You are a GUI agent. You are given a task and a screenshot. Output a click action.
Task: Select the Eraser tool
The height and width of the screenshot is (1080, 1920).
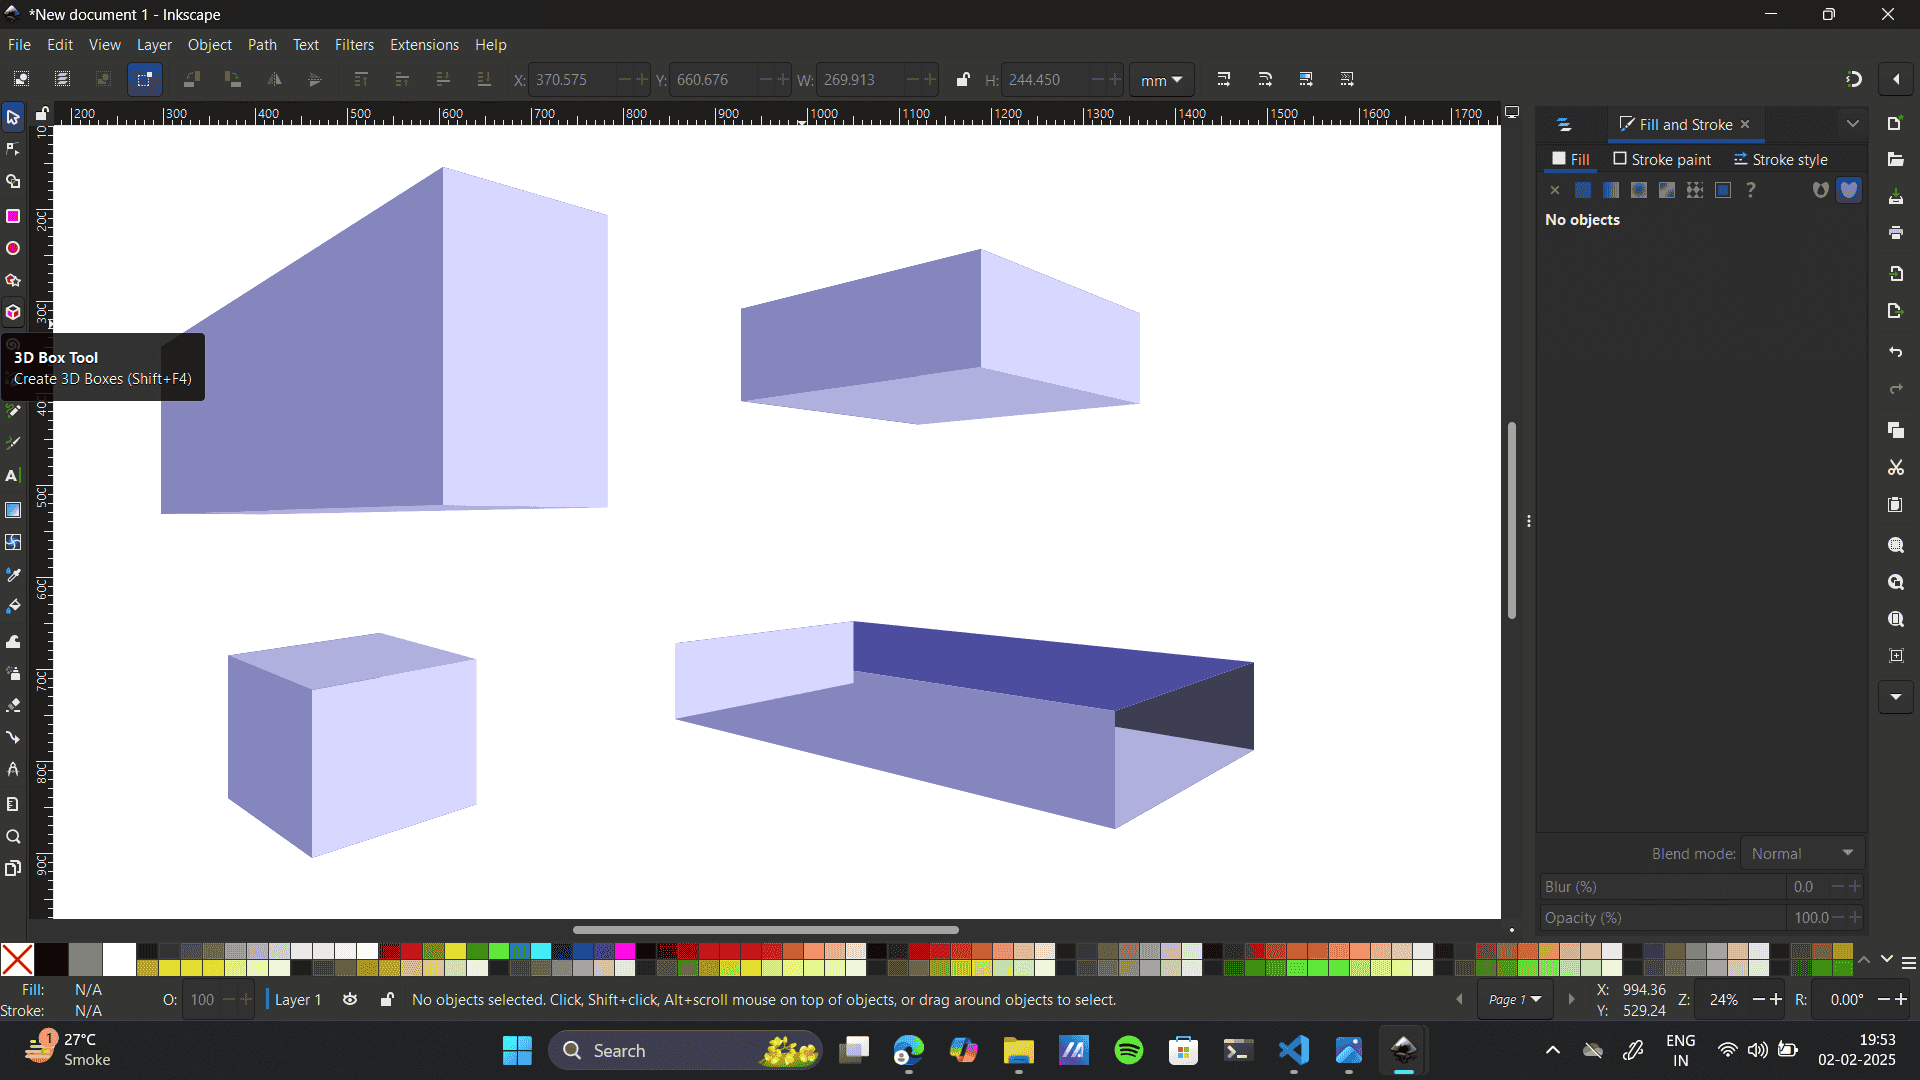tap(13, 705)
